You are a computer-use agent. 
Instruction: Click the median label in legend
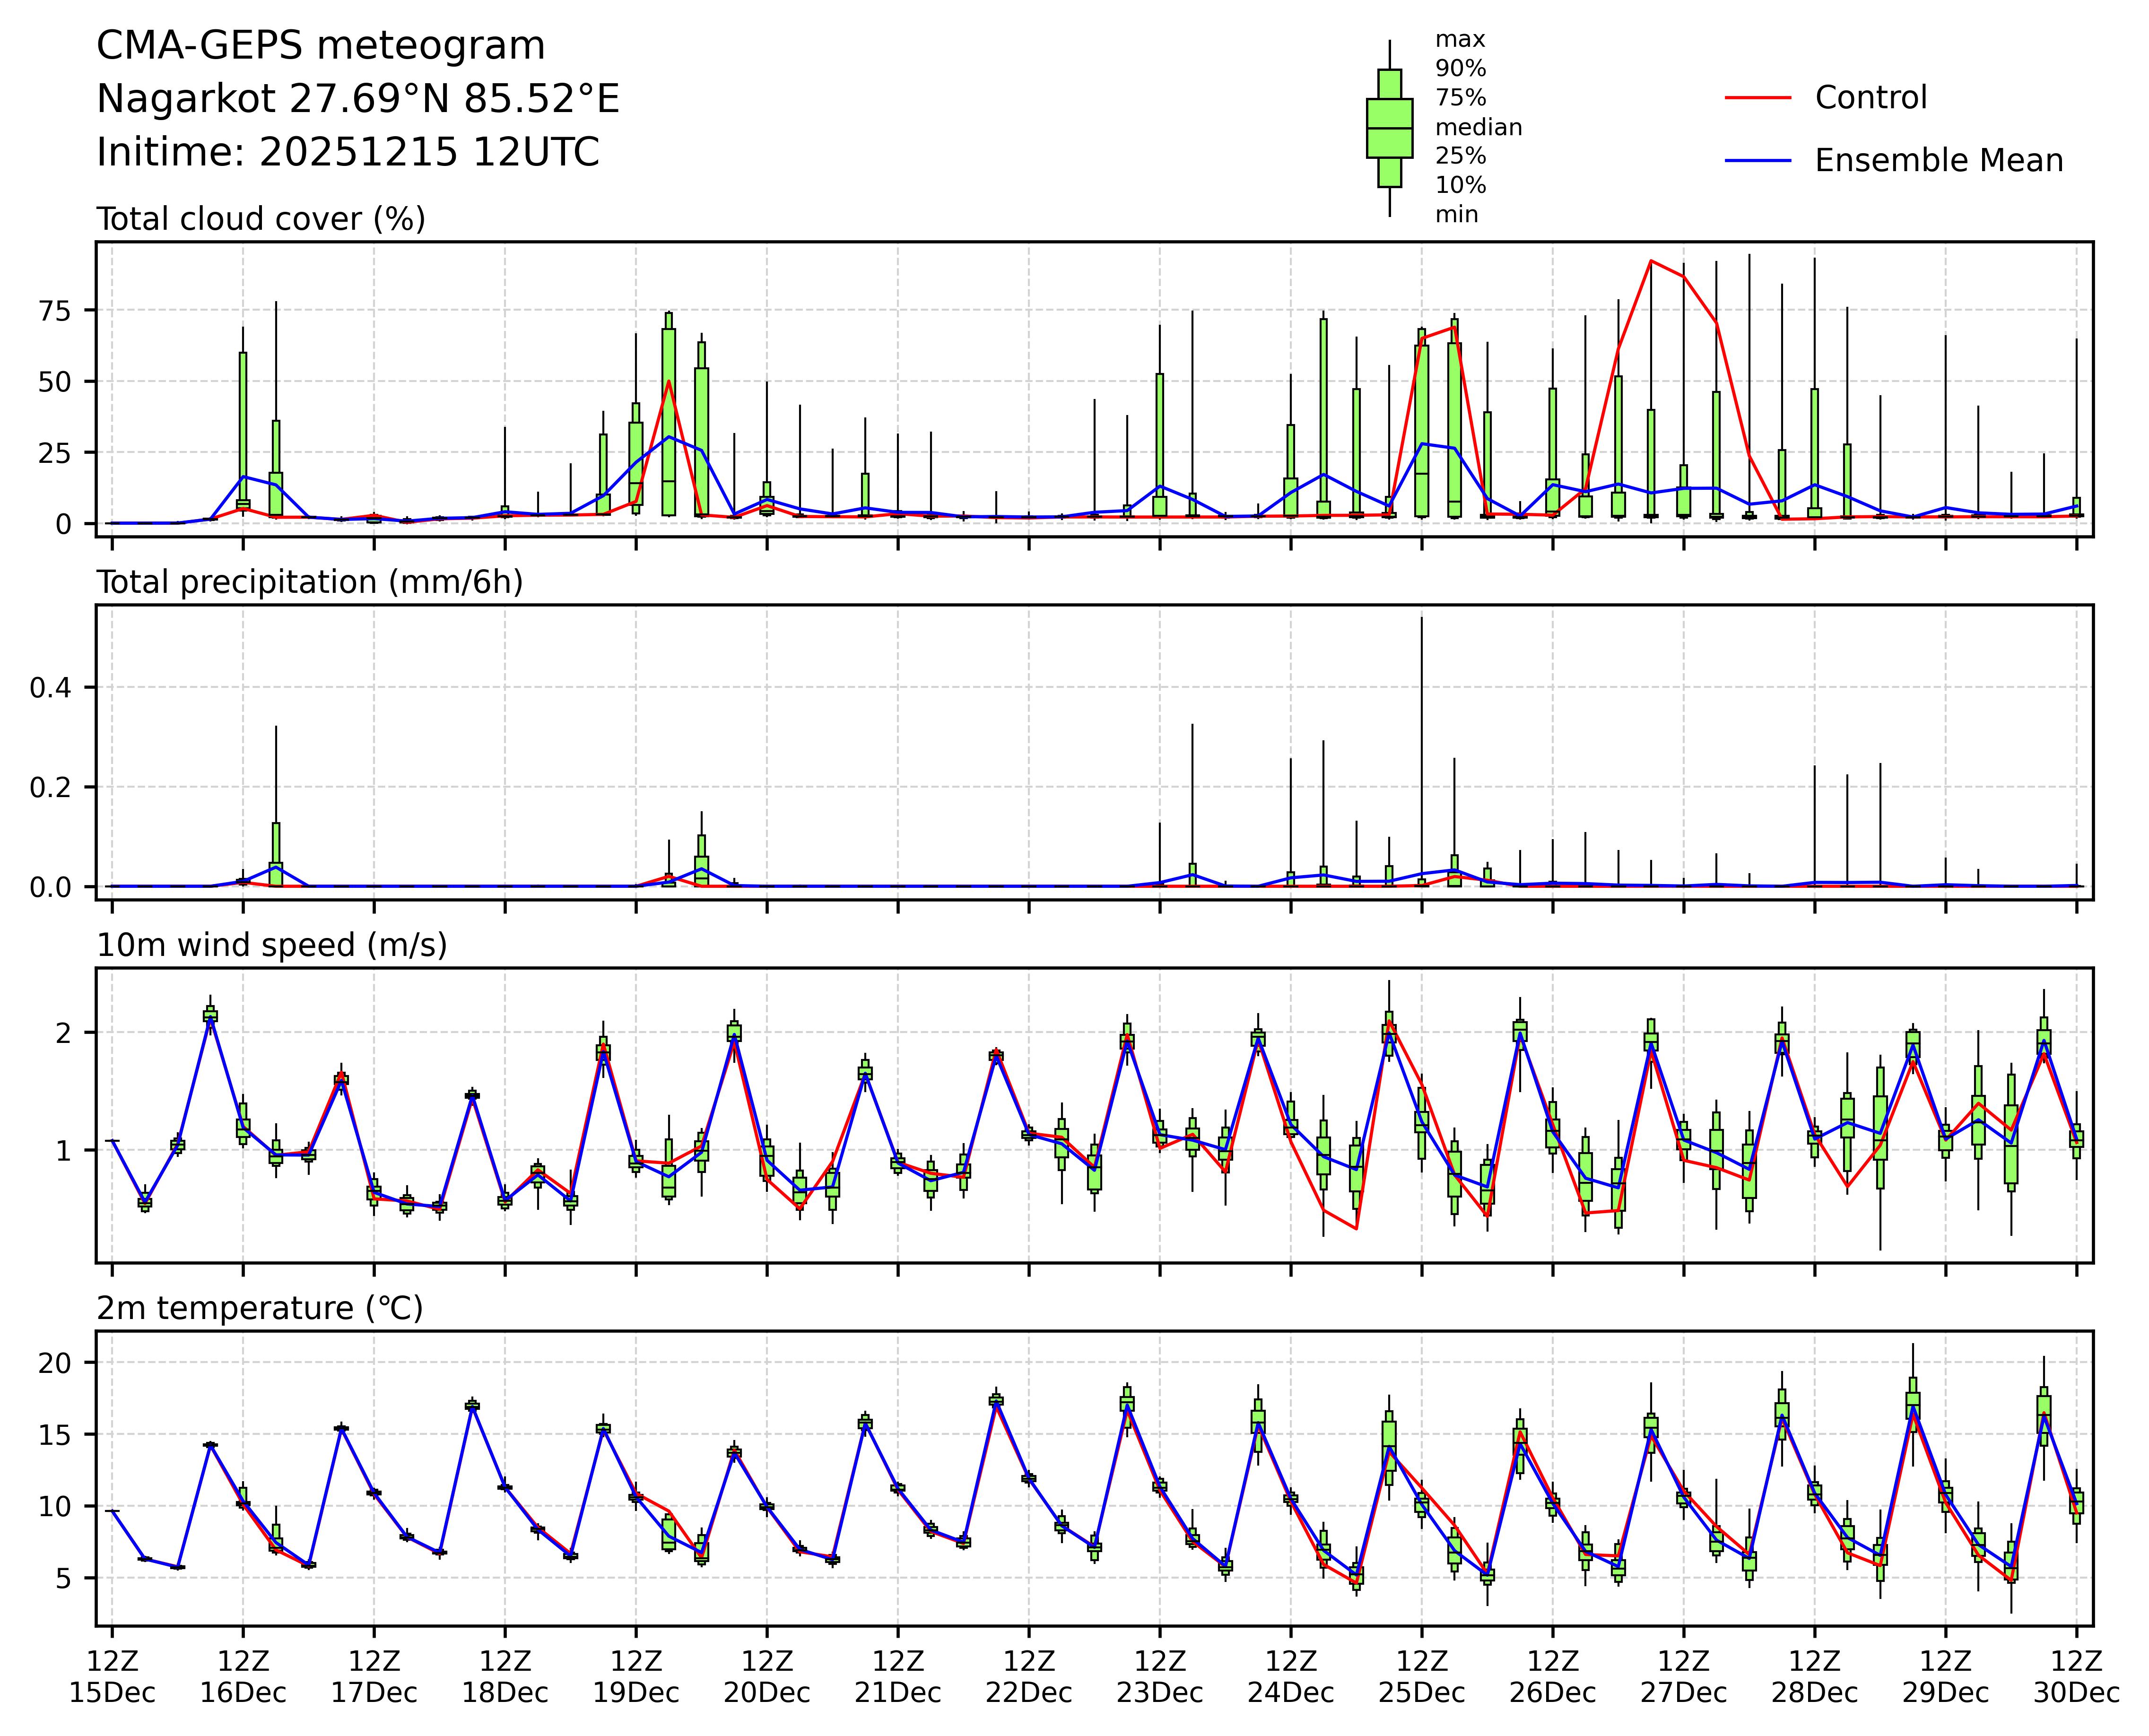point(1478,128)
